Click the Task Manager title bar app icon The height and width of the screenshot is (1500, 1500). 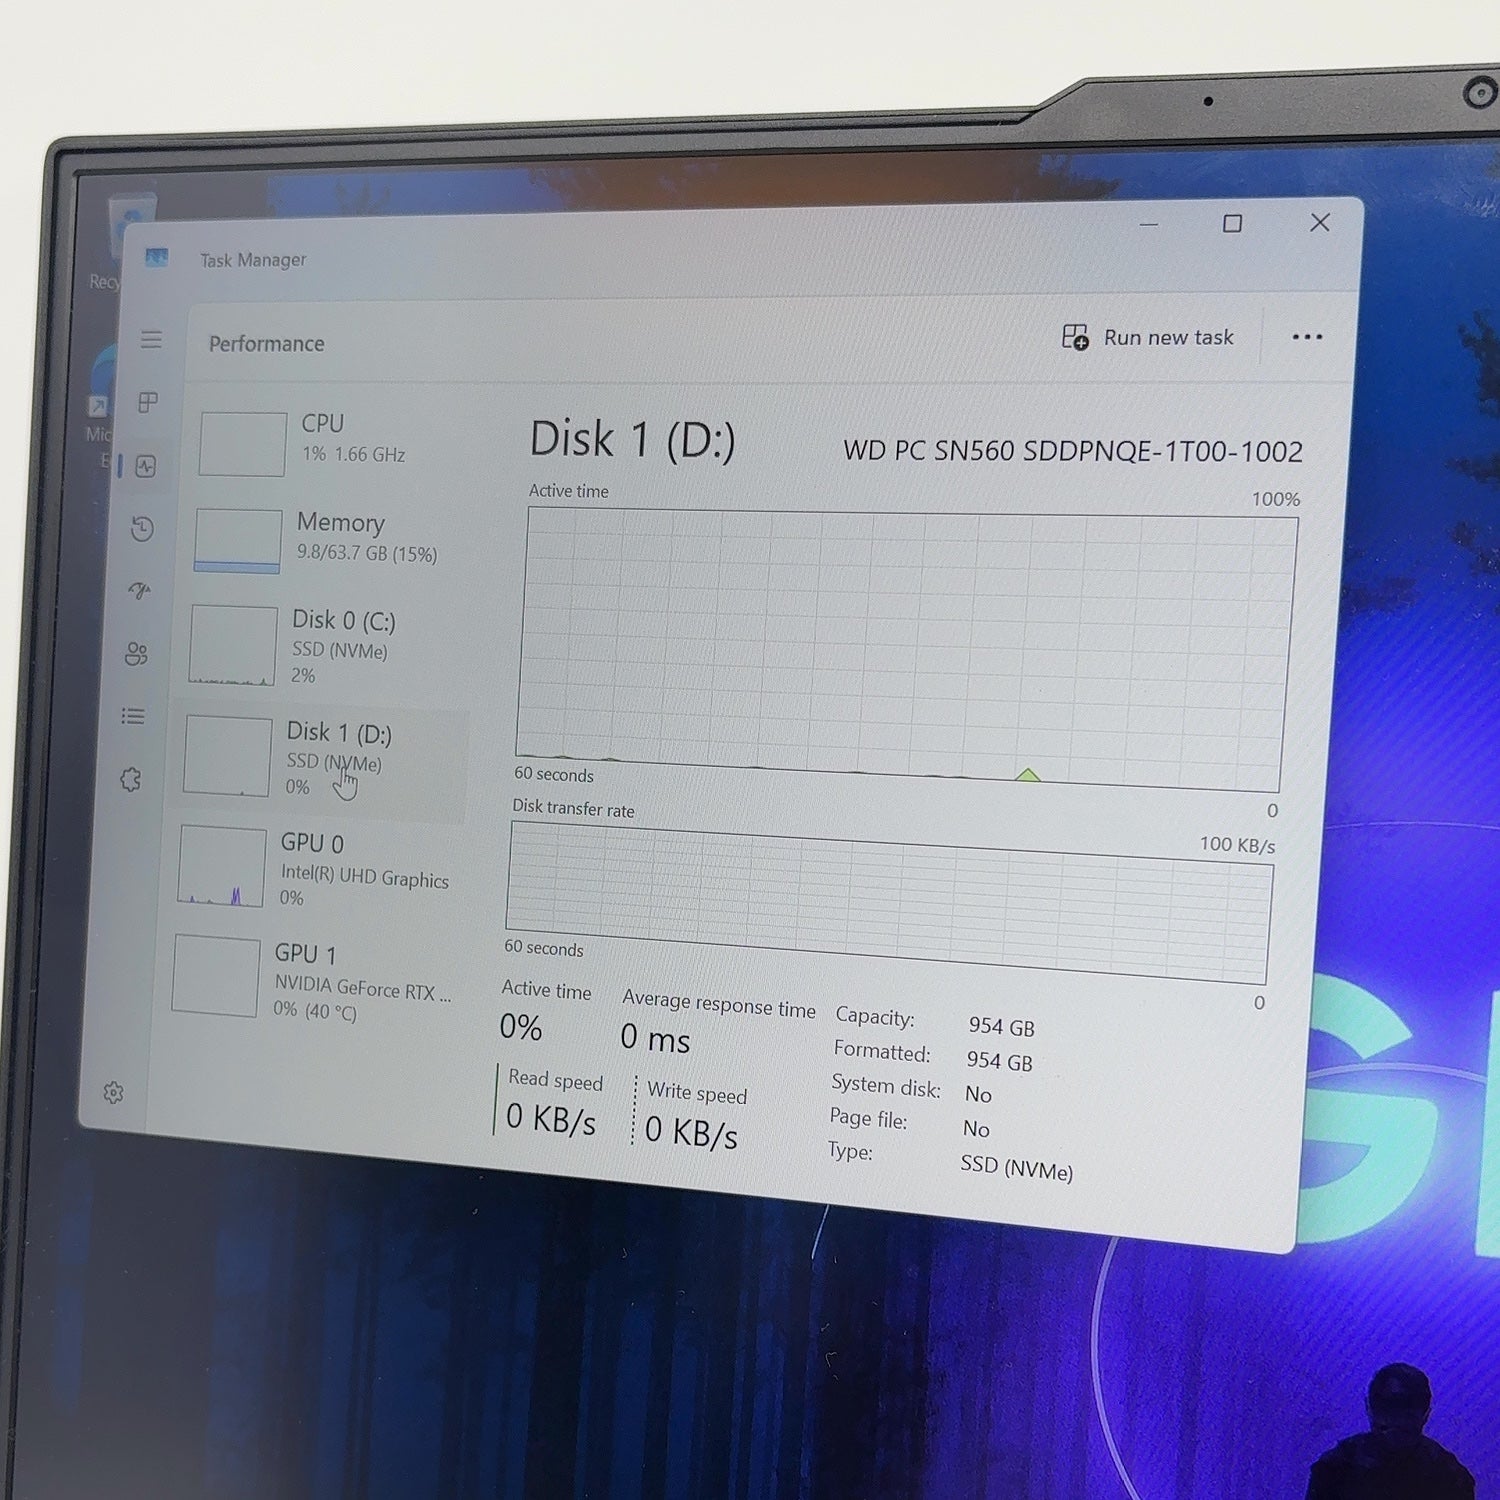coord(156,258)
